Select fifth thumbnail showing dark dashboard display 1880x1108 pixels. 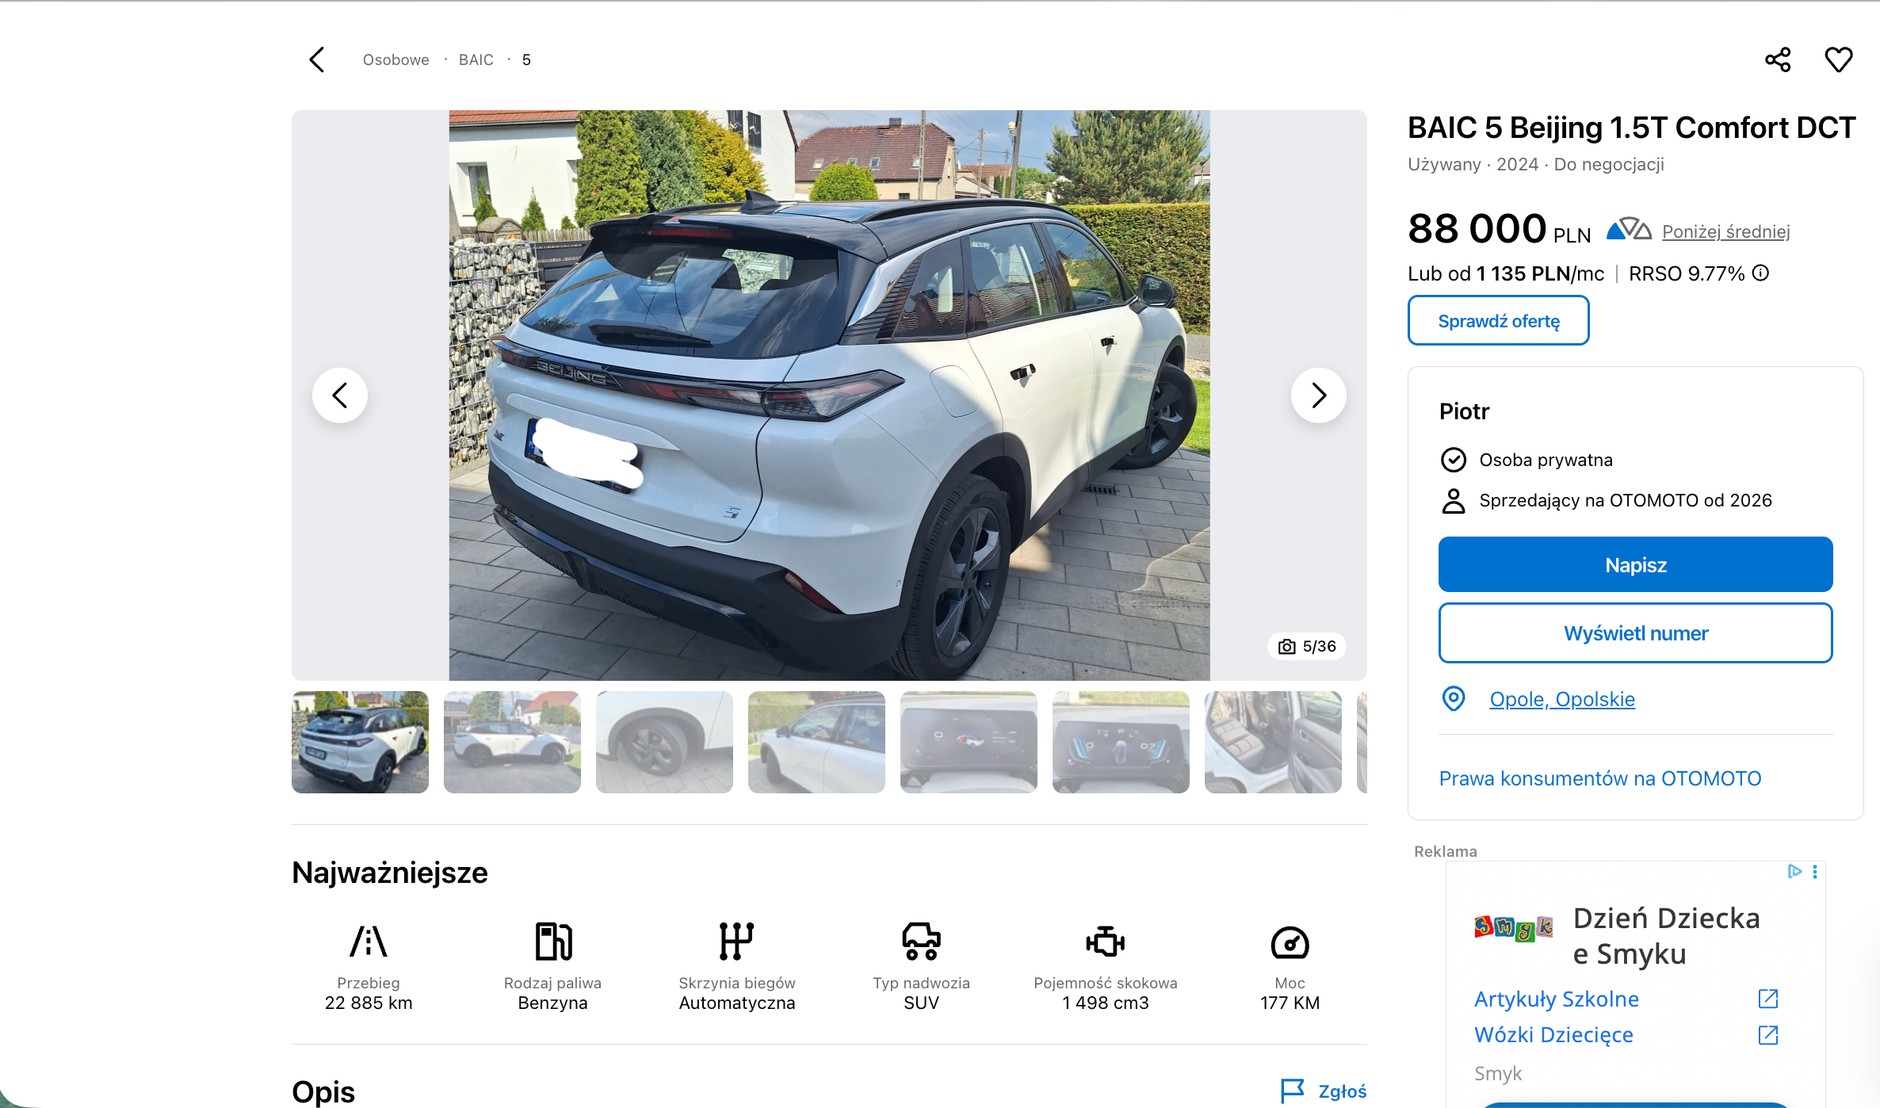click(x=968, y=742)
